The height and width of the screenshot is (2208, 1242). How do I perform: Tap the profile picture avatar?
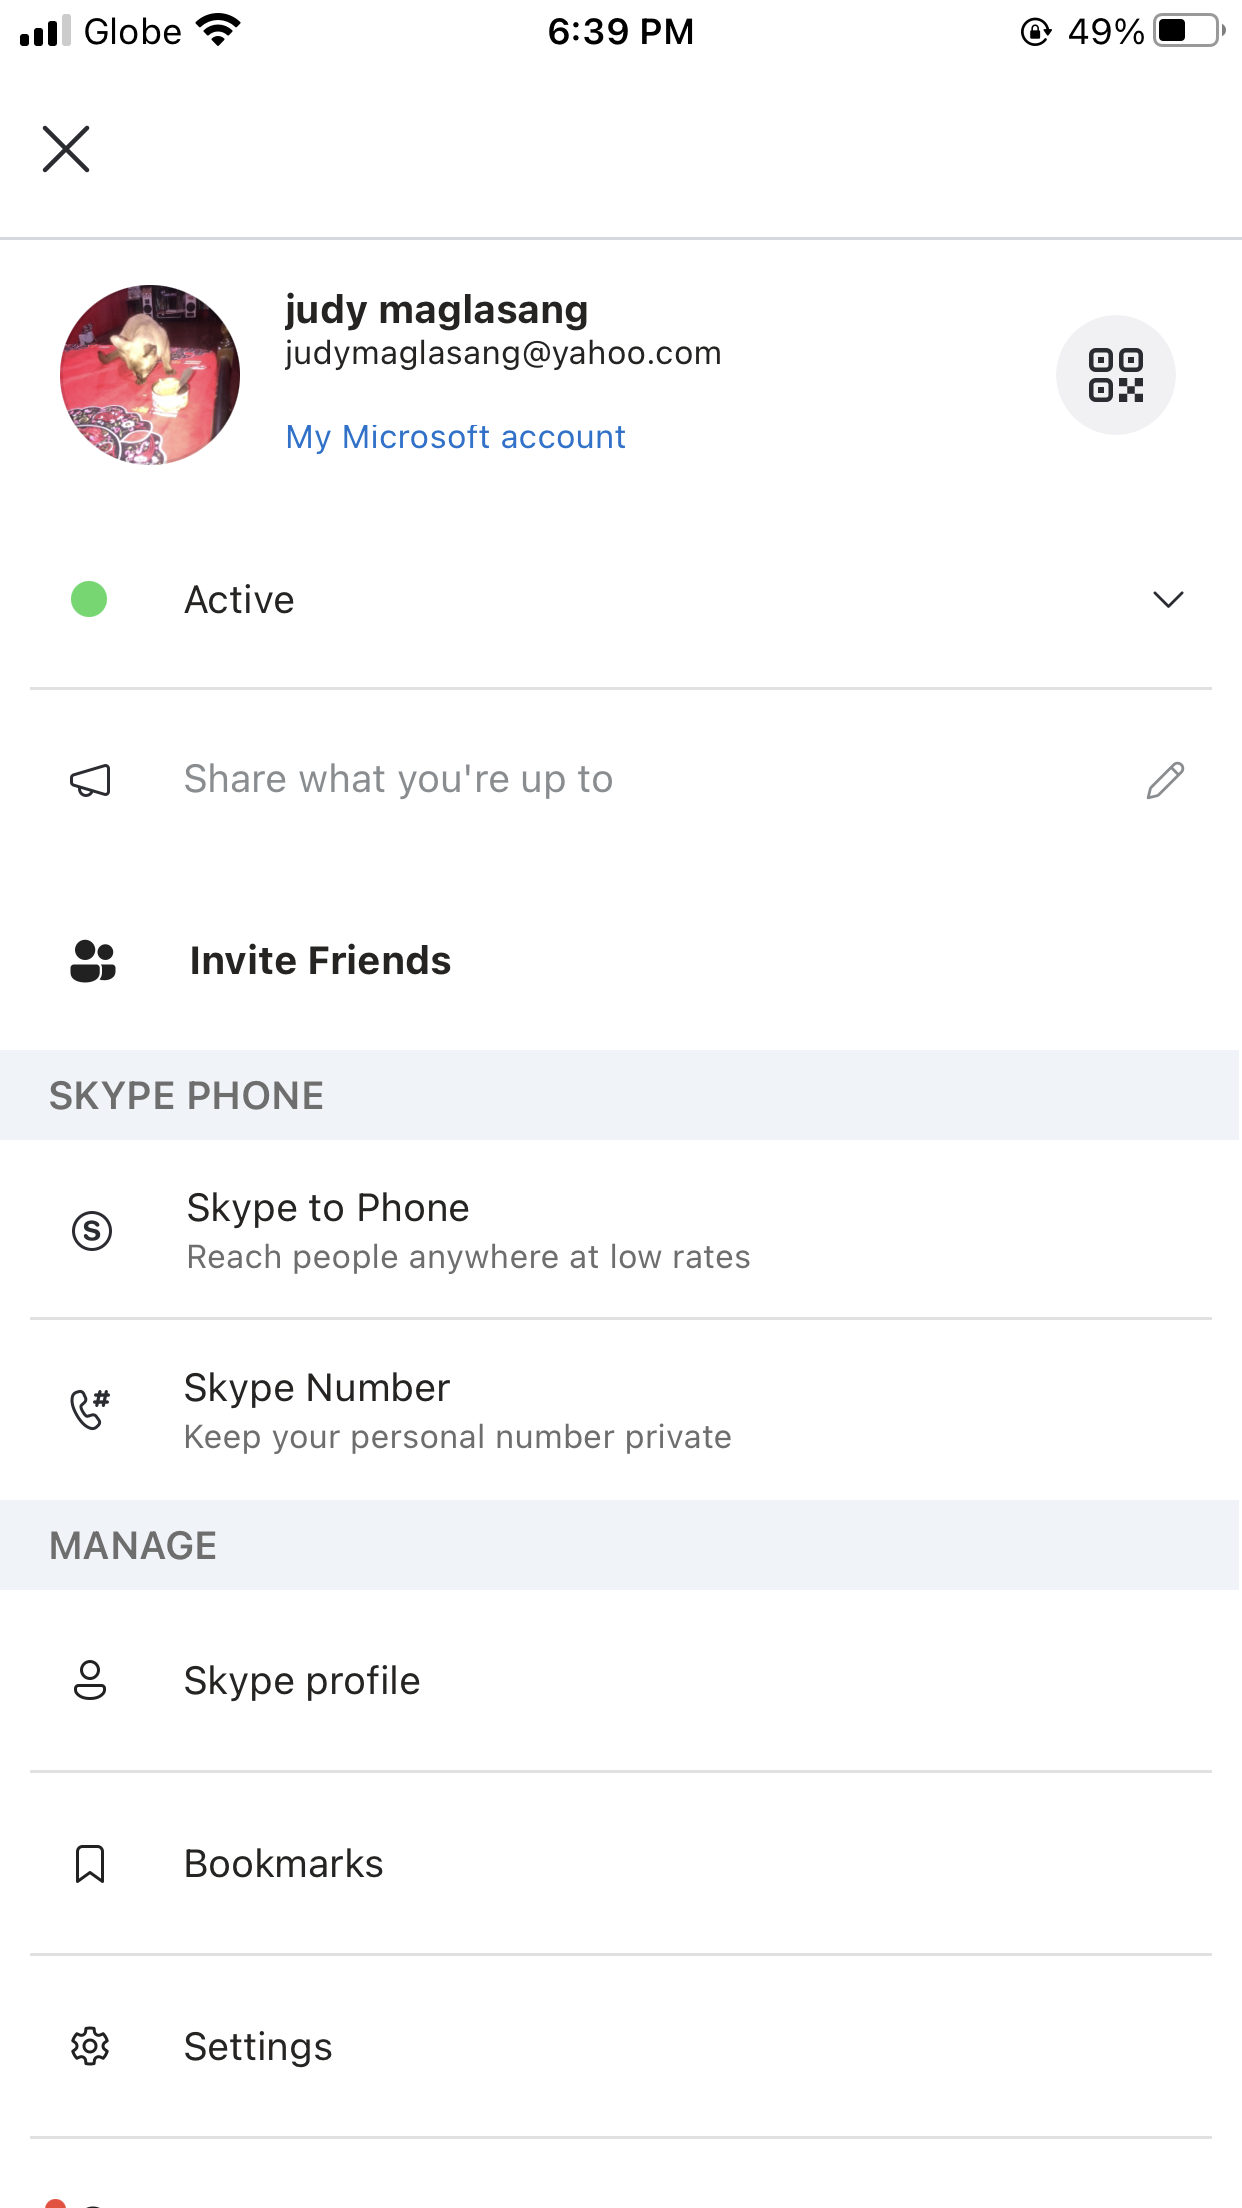(x=150, y=375)
